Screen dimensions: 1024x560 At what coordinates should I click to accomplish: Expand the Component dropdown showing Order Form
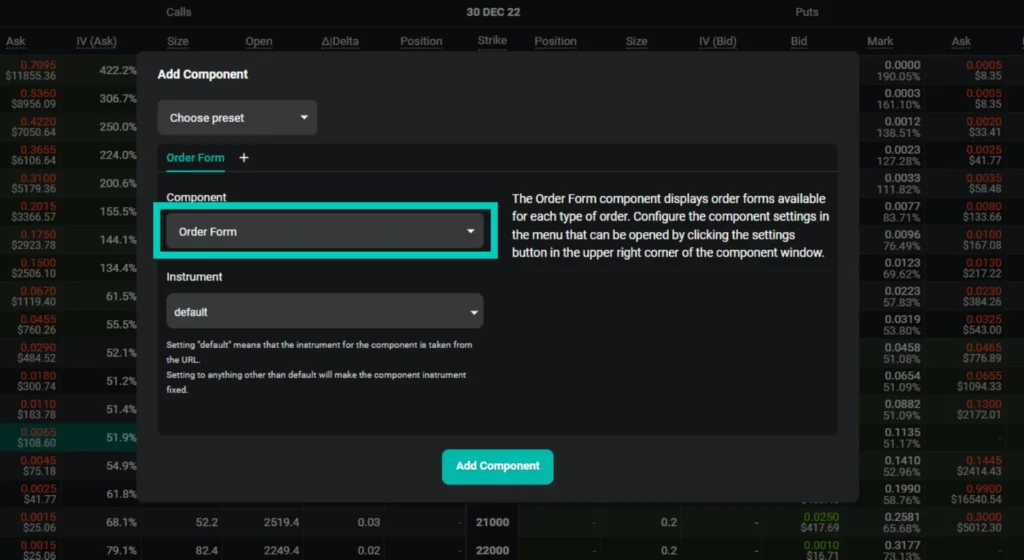pos(324,231)
